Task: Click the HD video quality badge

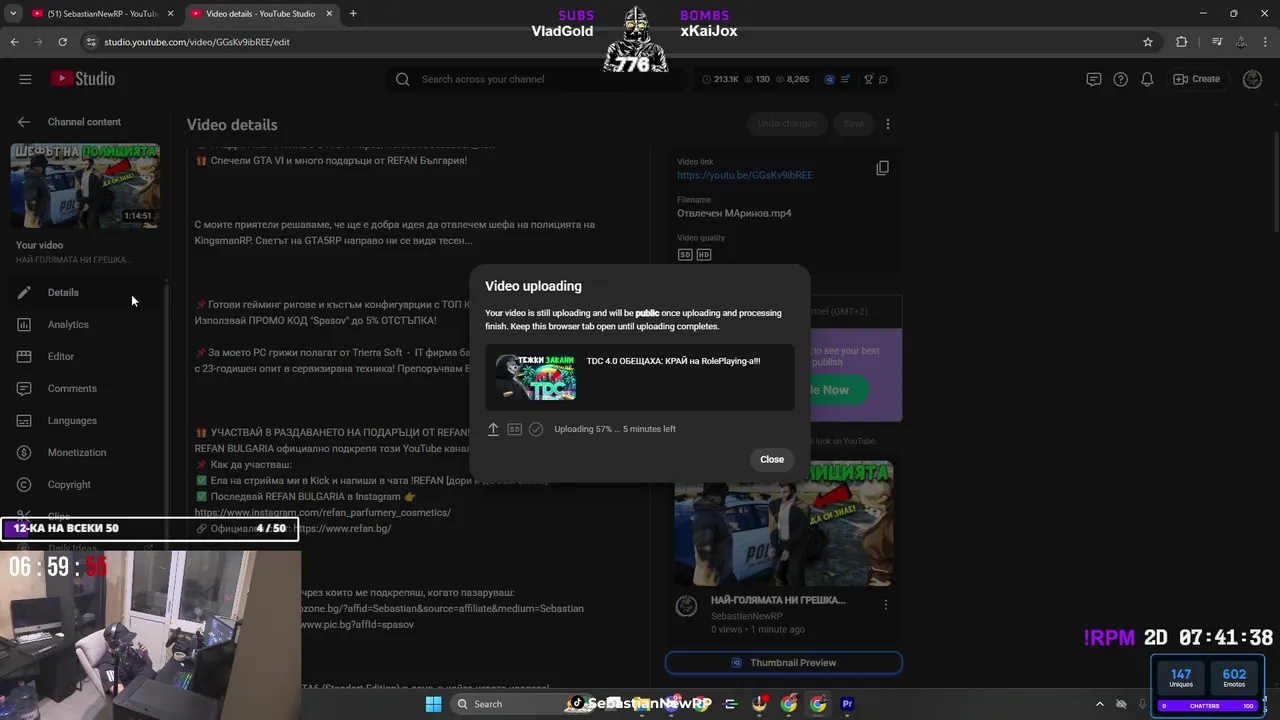Action: point(704,255)
